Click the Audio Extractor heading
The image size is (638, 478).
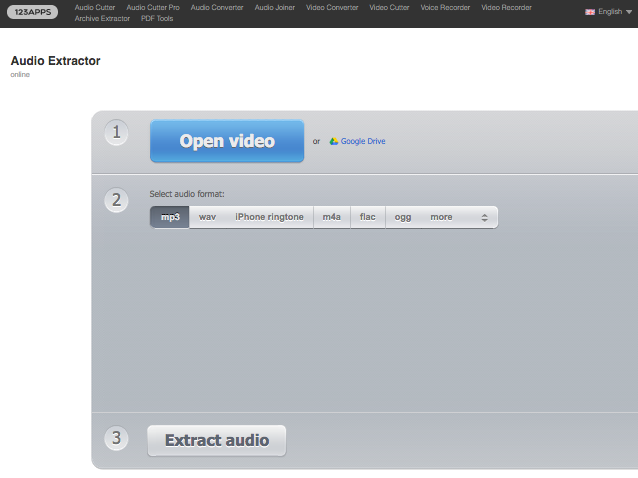pyautogui.click(x=55, y=61)
